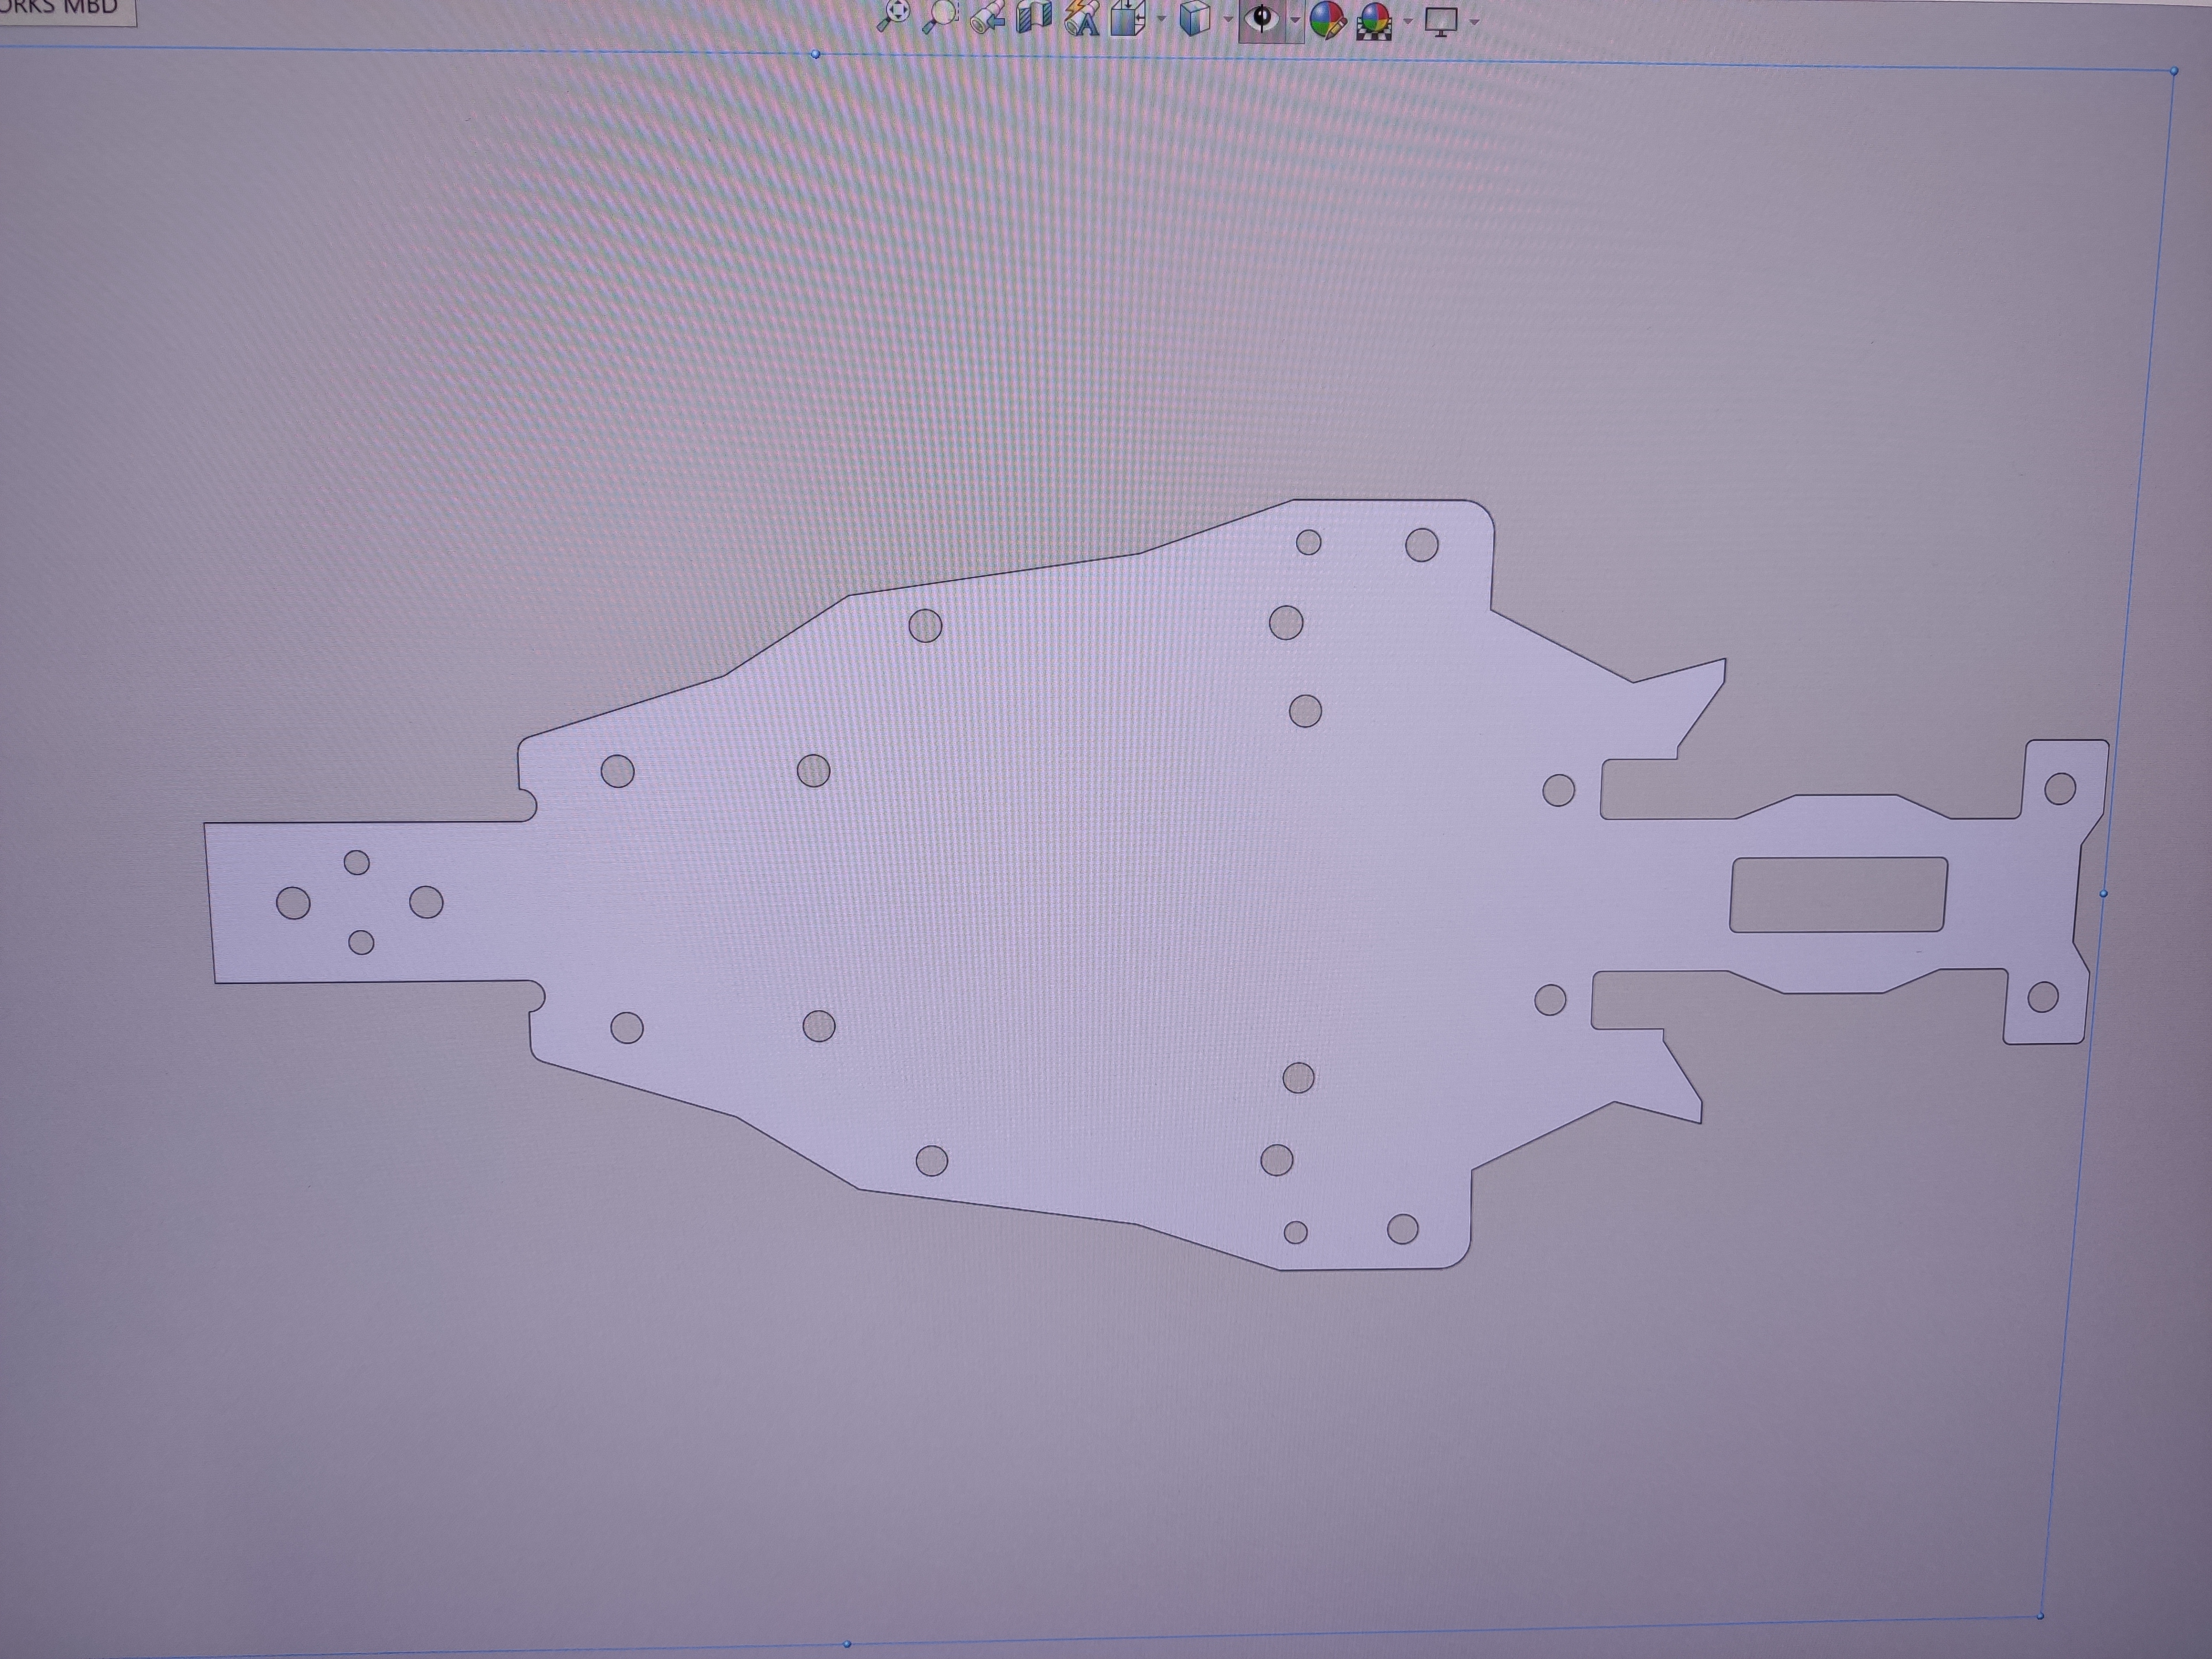Expand the Display Style dropdown arrow
The height and width of the screenshot is (1659, 2212).
[x=1228, y=19]
